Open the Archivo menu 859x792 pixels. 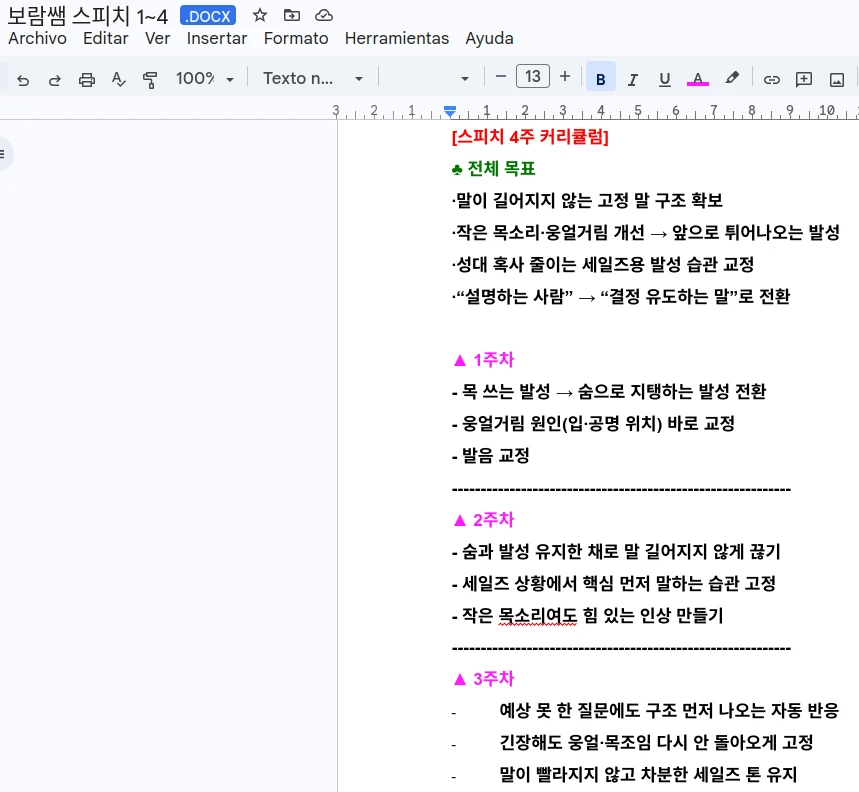37,38
